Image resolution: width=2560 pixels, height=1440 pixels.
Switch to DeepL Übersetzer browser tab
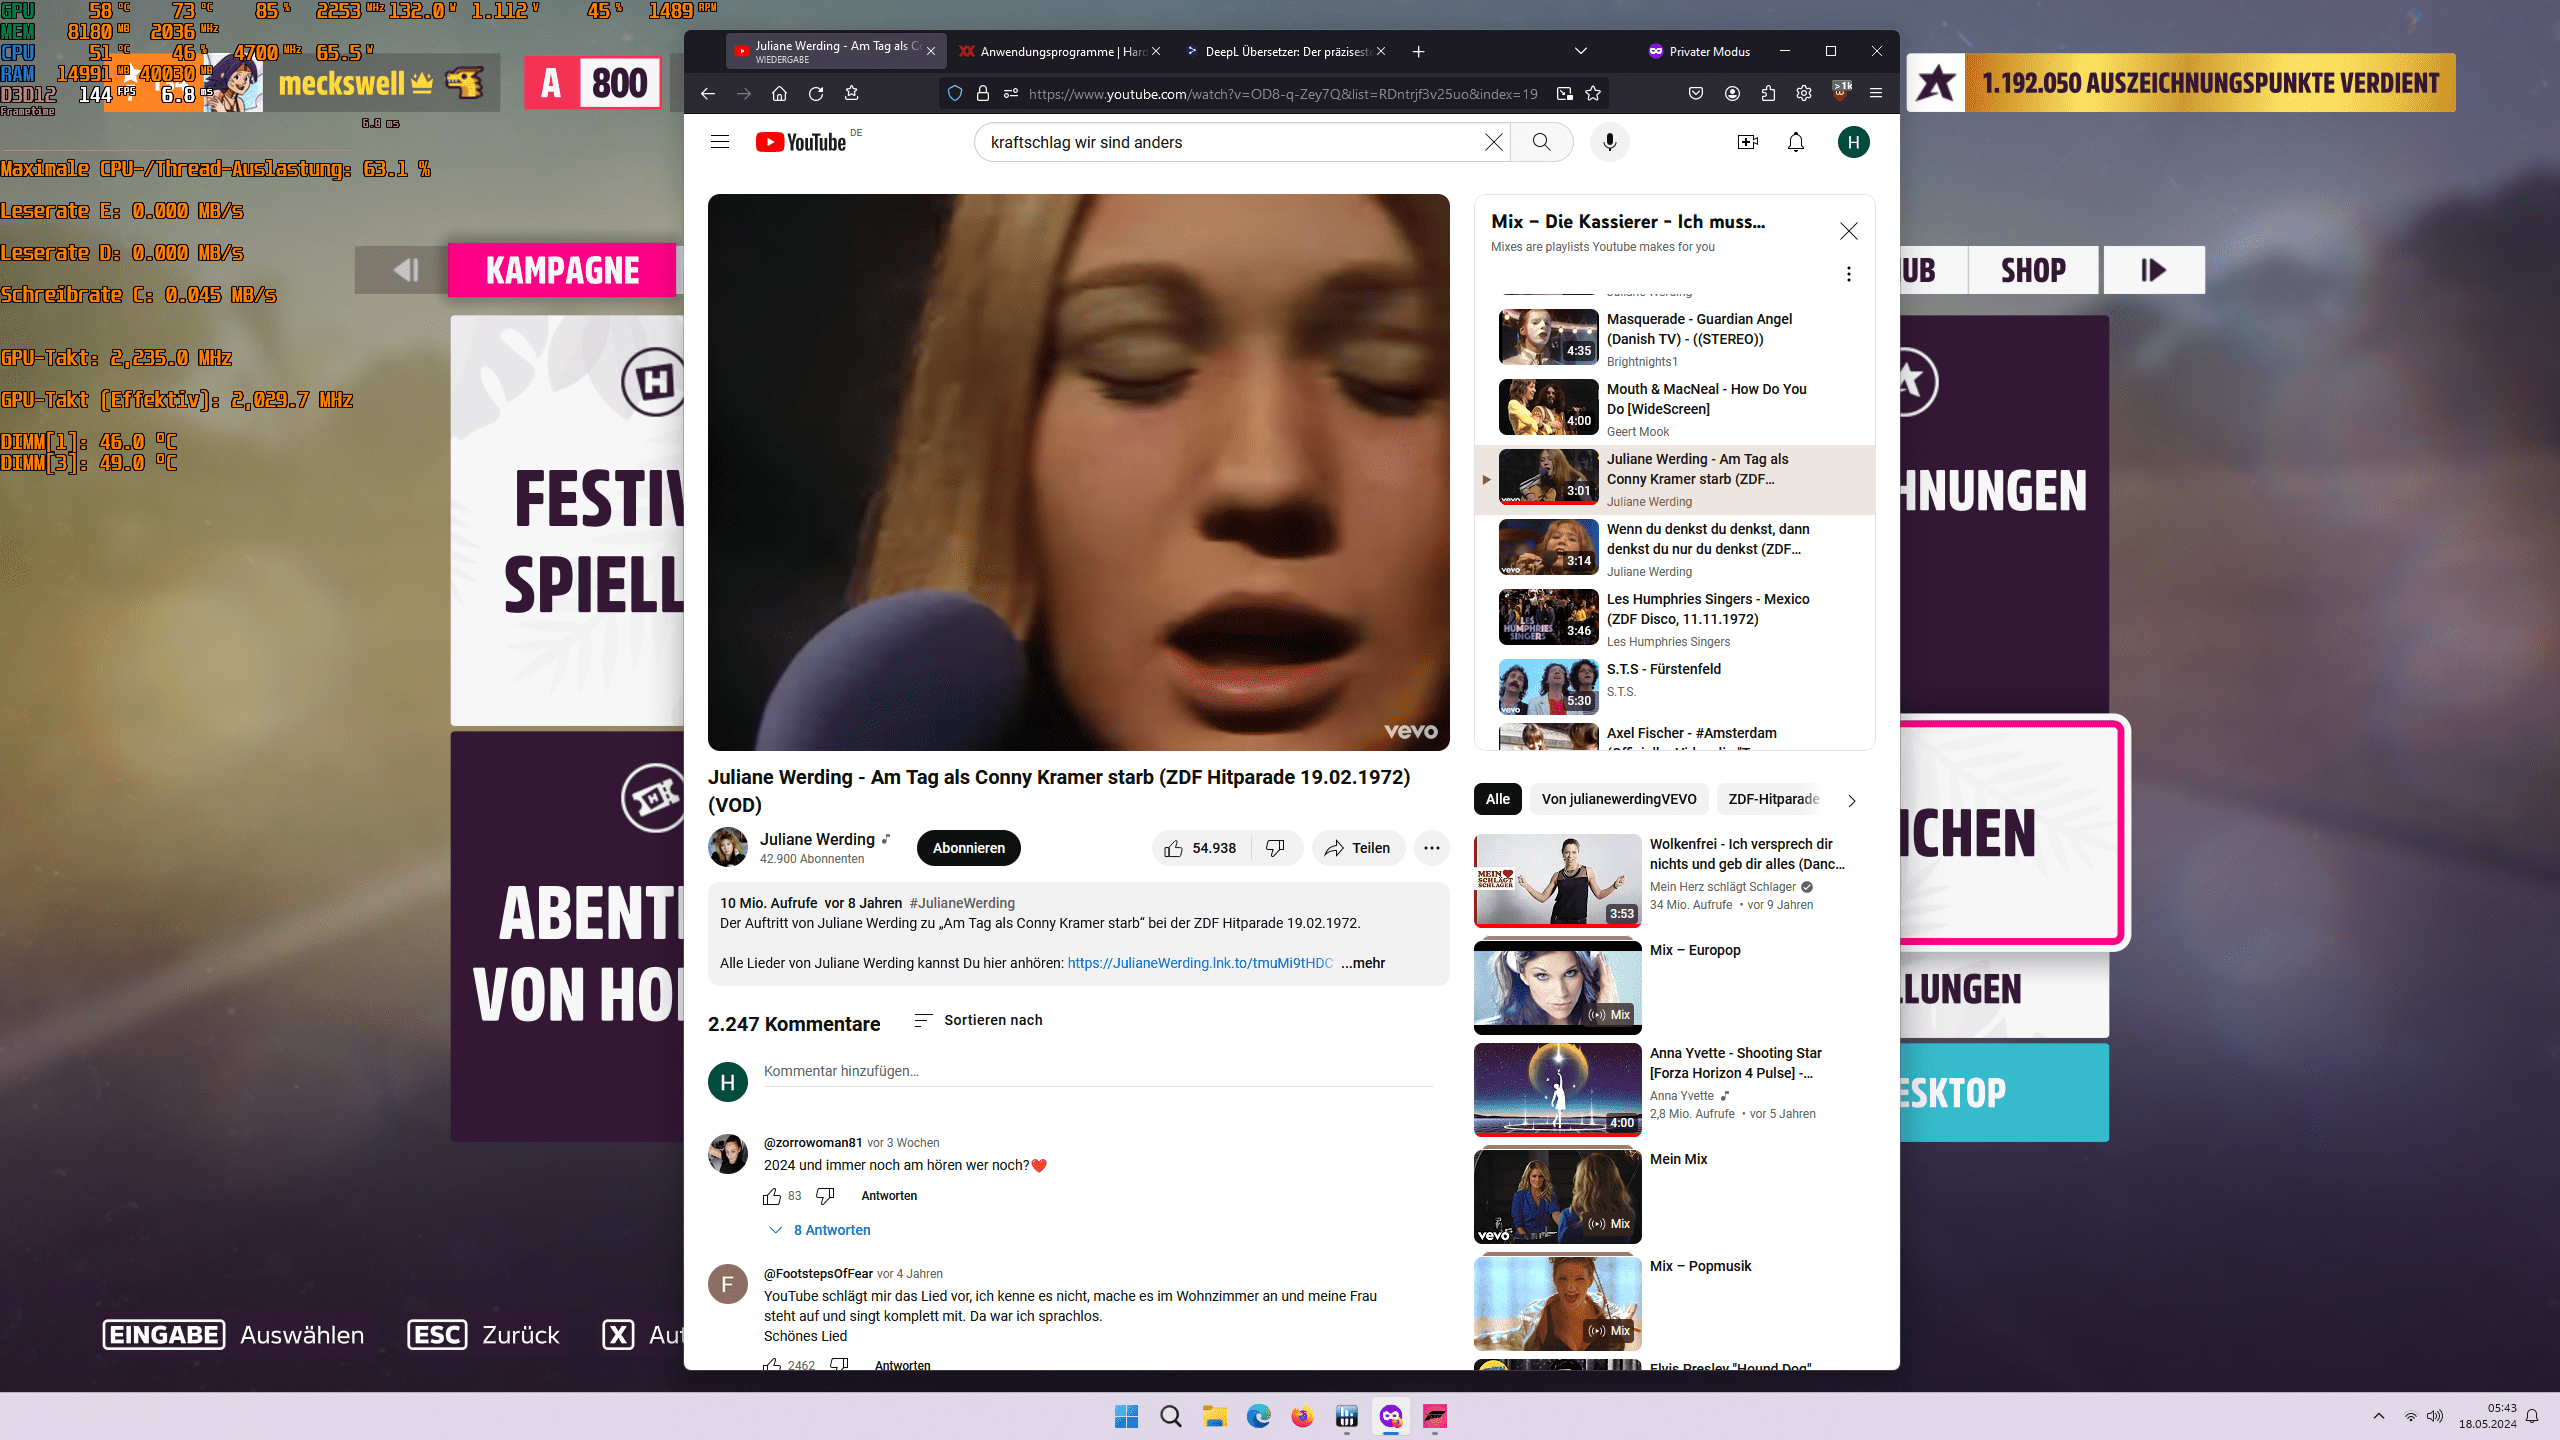tap(1285, 51)
